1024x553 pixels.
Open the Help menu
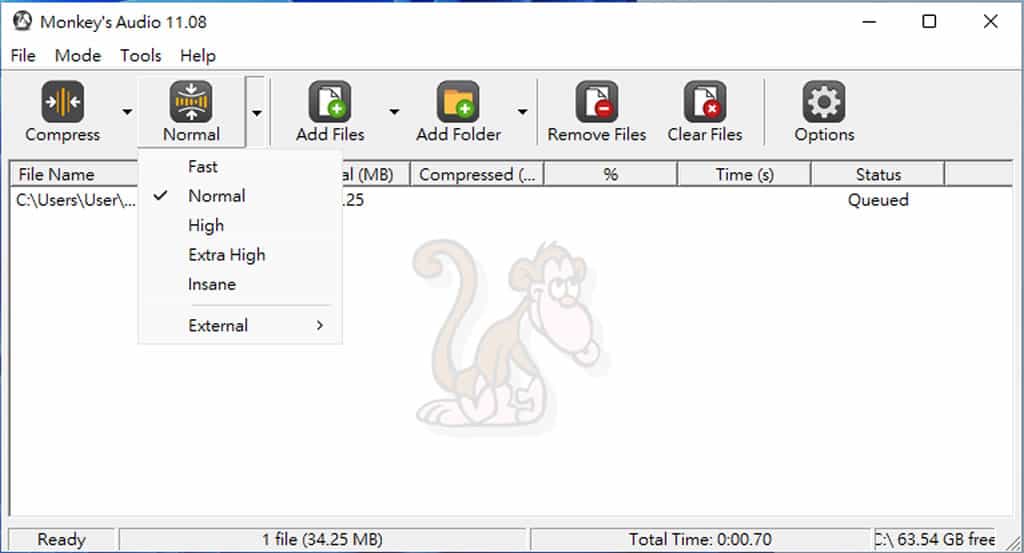click(198, 55)
